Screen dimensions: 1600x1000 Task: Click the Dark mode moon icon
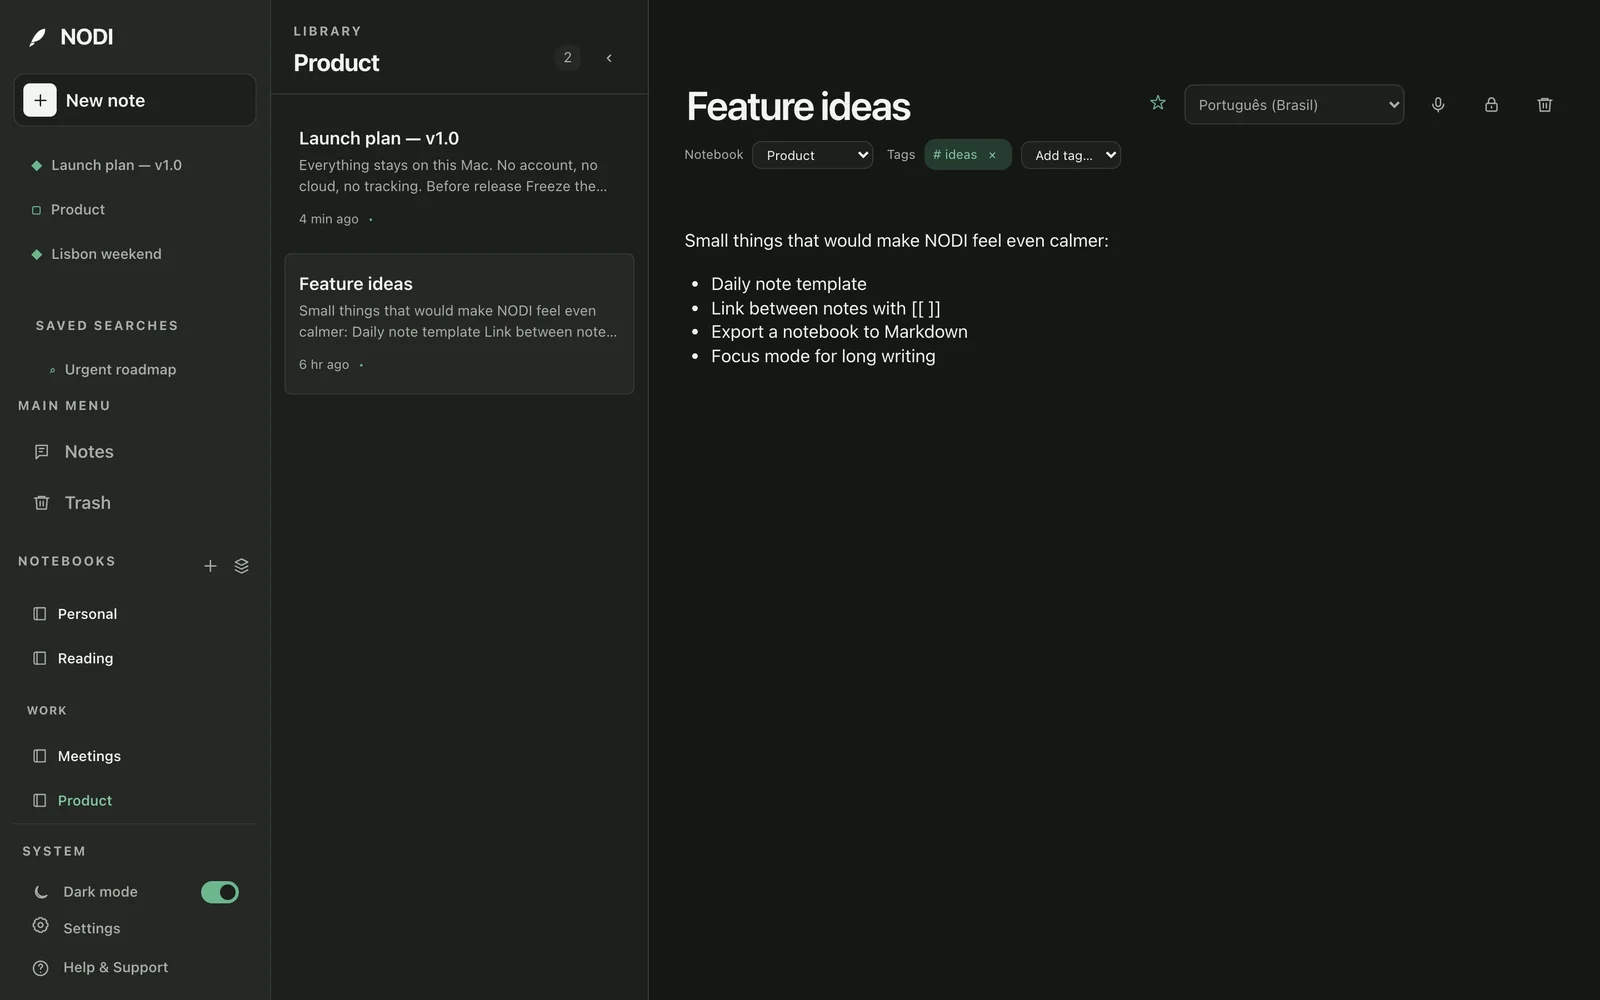pyautogui.click(x=41, y=892)
